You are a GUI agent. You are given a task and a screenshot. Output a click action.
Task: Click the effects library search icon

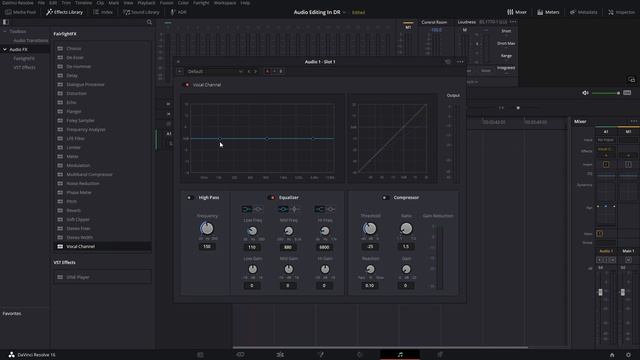coord(149,22)
